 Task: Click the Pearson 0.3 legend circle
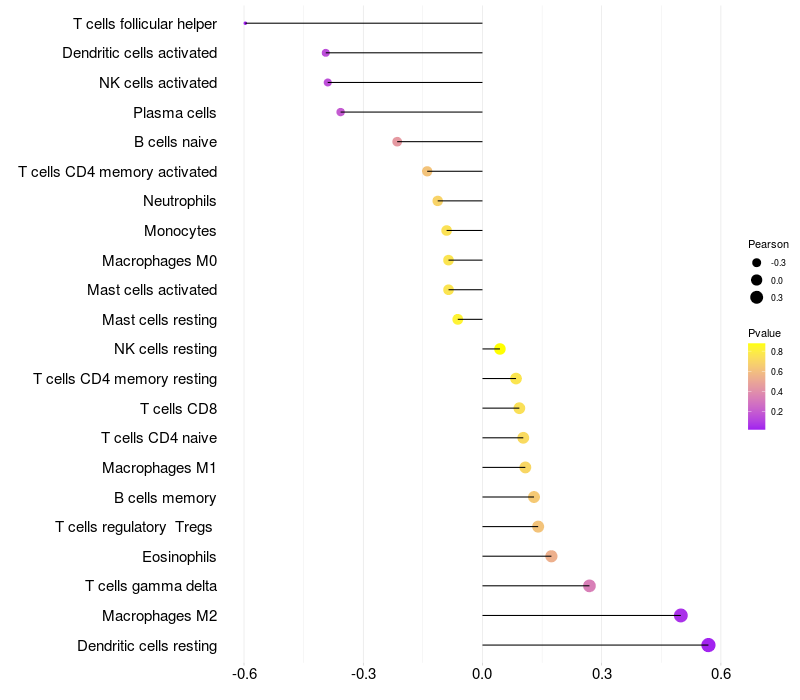pos(756,297)
